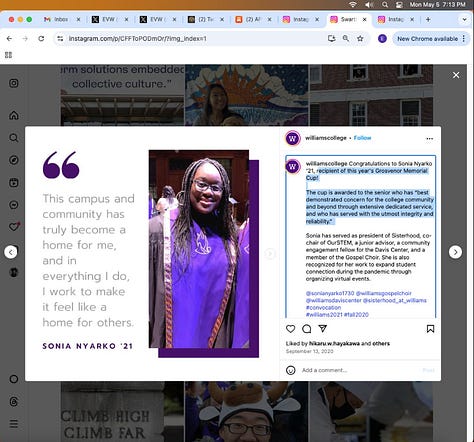
Task: Follow williamscollege
Action: [x=362, y=138]
